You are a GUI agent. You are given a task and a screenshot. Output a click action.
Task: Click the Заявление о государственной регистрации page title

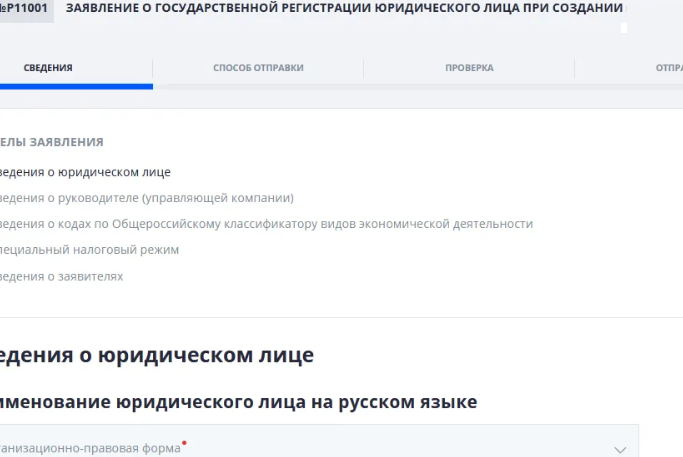tap(344, 8)
